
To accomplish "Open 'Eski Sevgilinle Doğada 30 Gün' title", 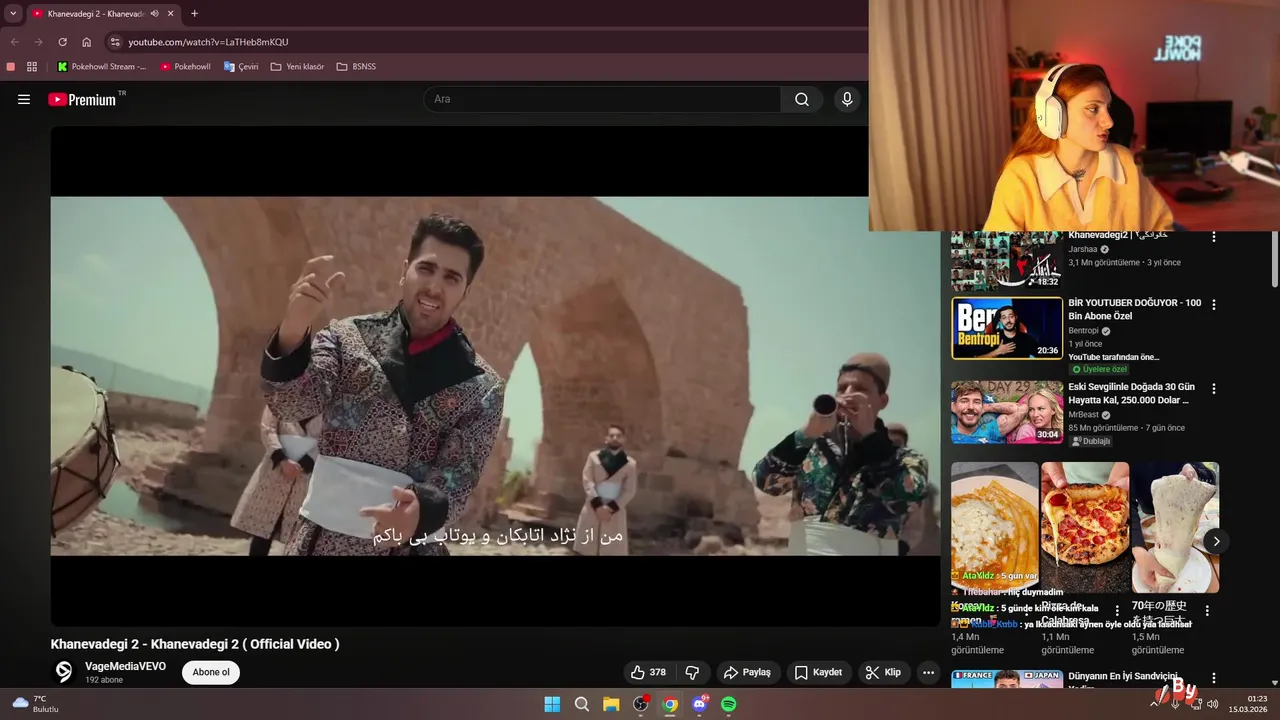I will click(1131, 393).
